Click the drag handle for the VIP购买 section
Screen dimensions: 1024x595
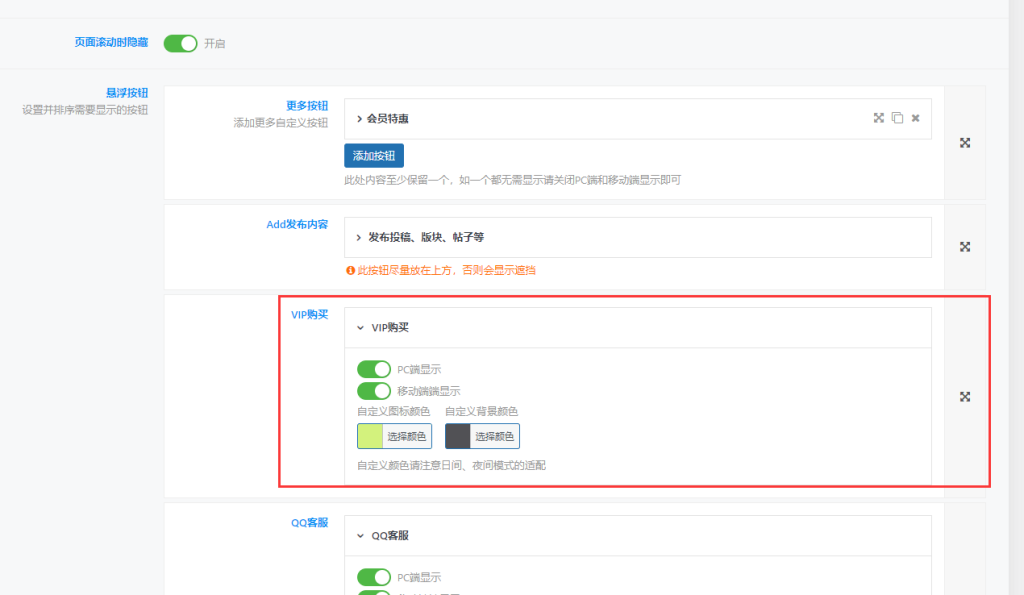coord(964,396)
